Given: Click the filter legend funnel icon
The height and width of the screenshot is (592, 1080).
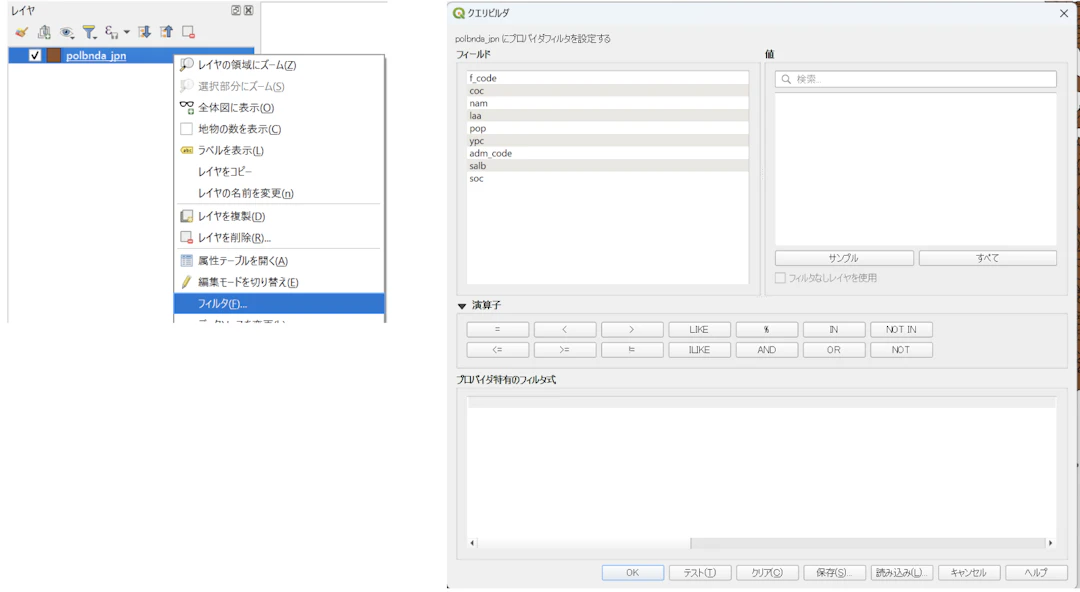Looking at the screenshot, I should (89, 32).
